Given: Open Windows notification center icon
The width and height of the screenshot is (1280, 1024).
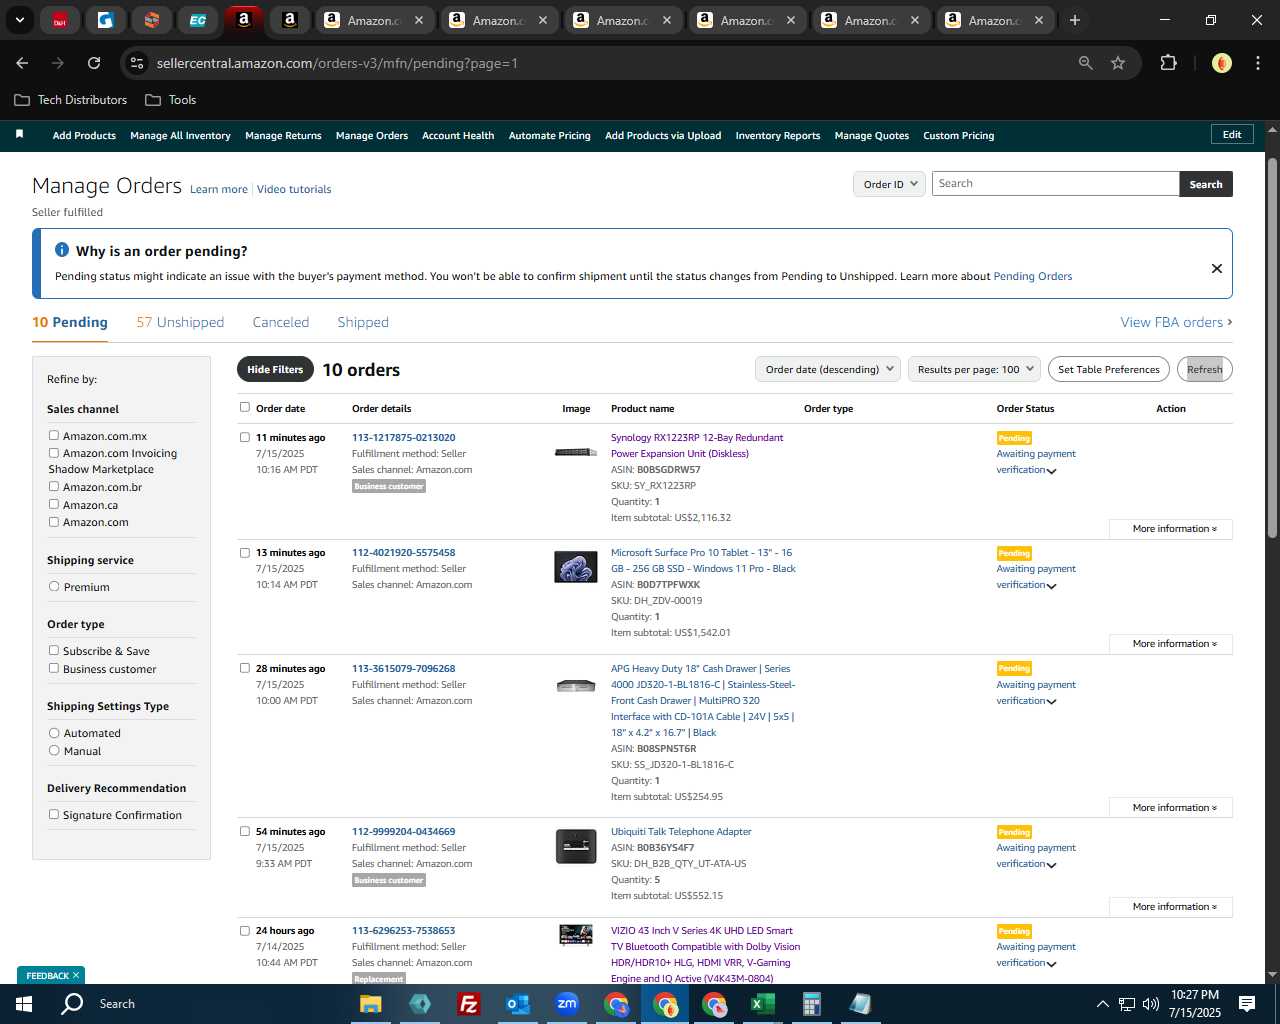Looking at the screenshot, I should tap(1247, 1004).
